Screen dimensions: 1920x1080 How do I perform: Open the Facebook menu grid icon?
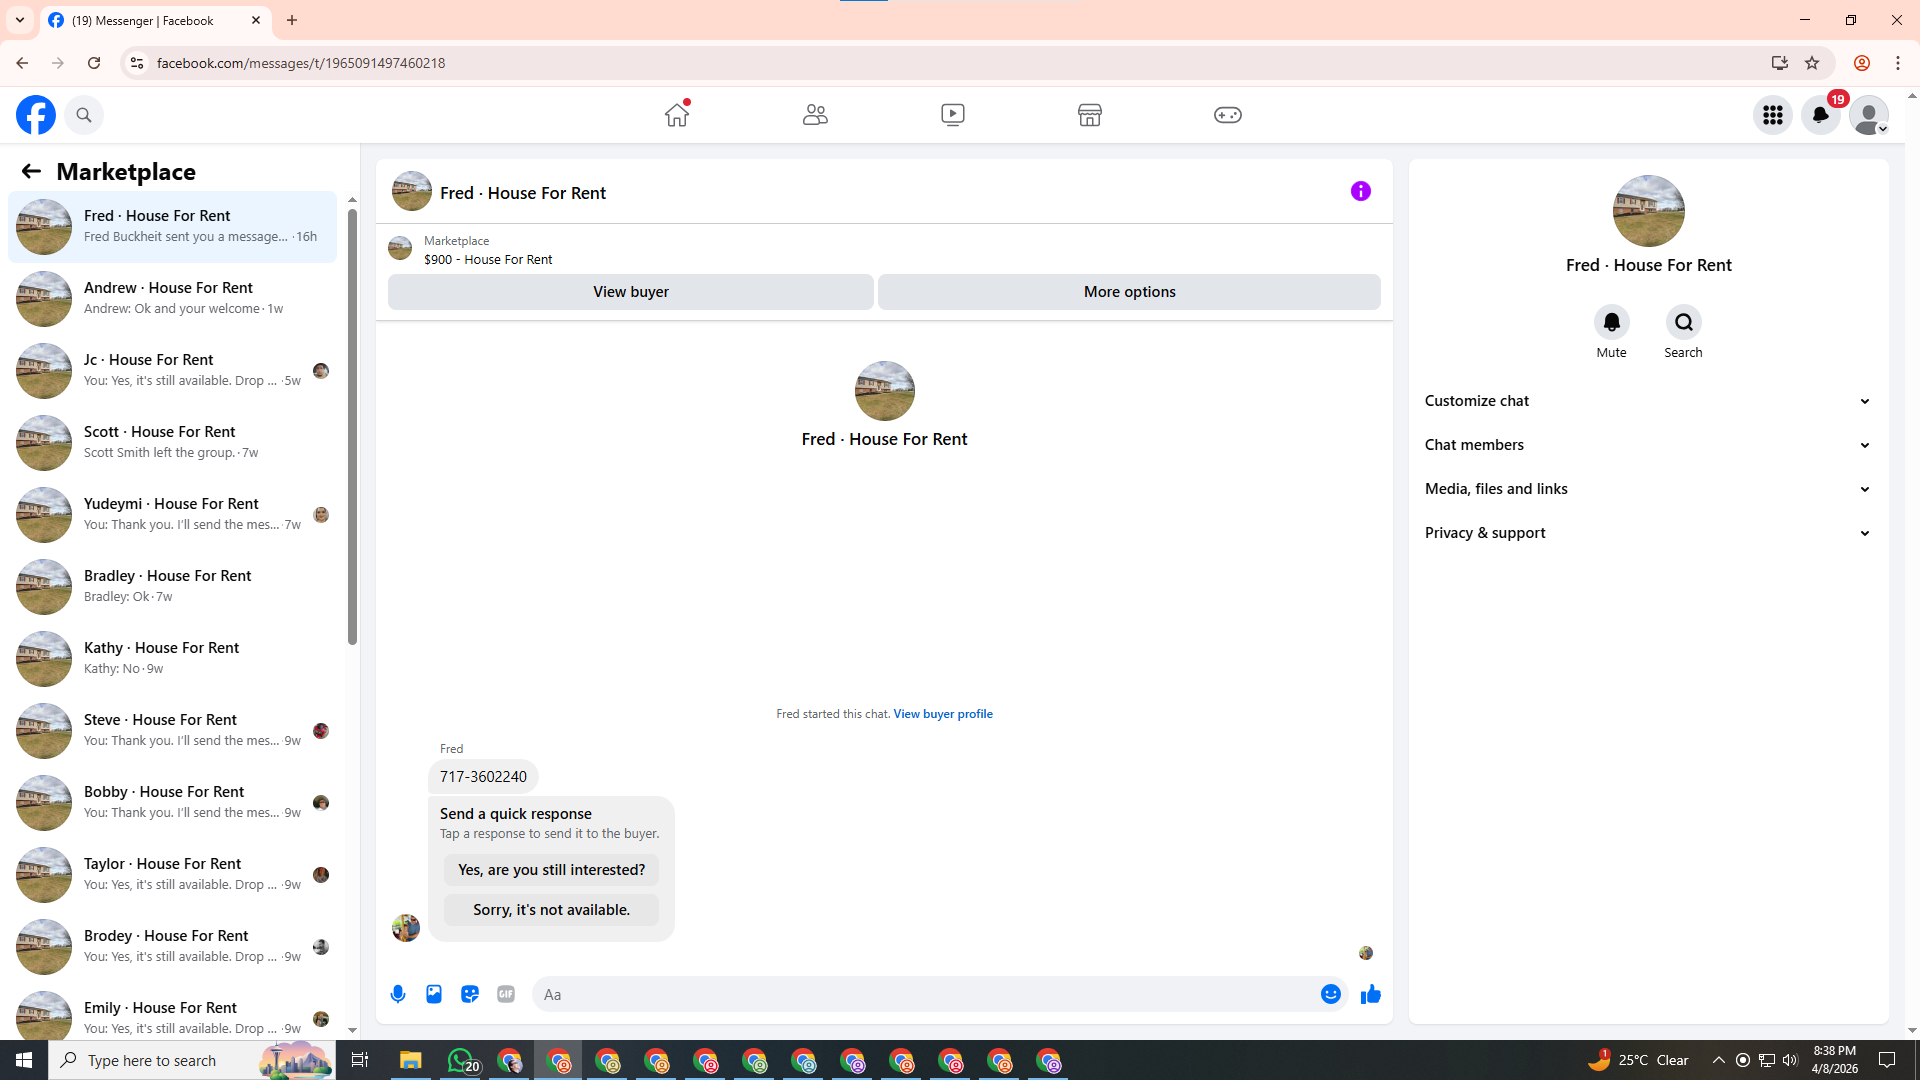point(1773,115)
